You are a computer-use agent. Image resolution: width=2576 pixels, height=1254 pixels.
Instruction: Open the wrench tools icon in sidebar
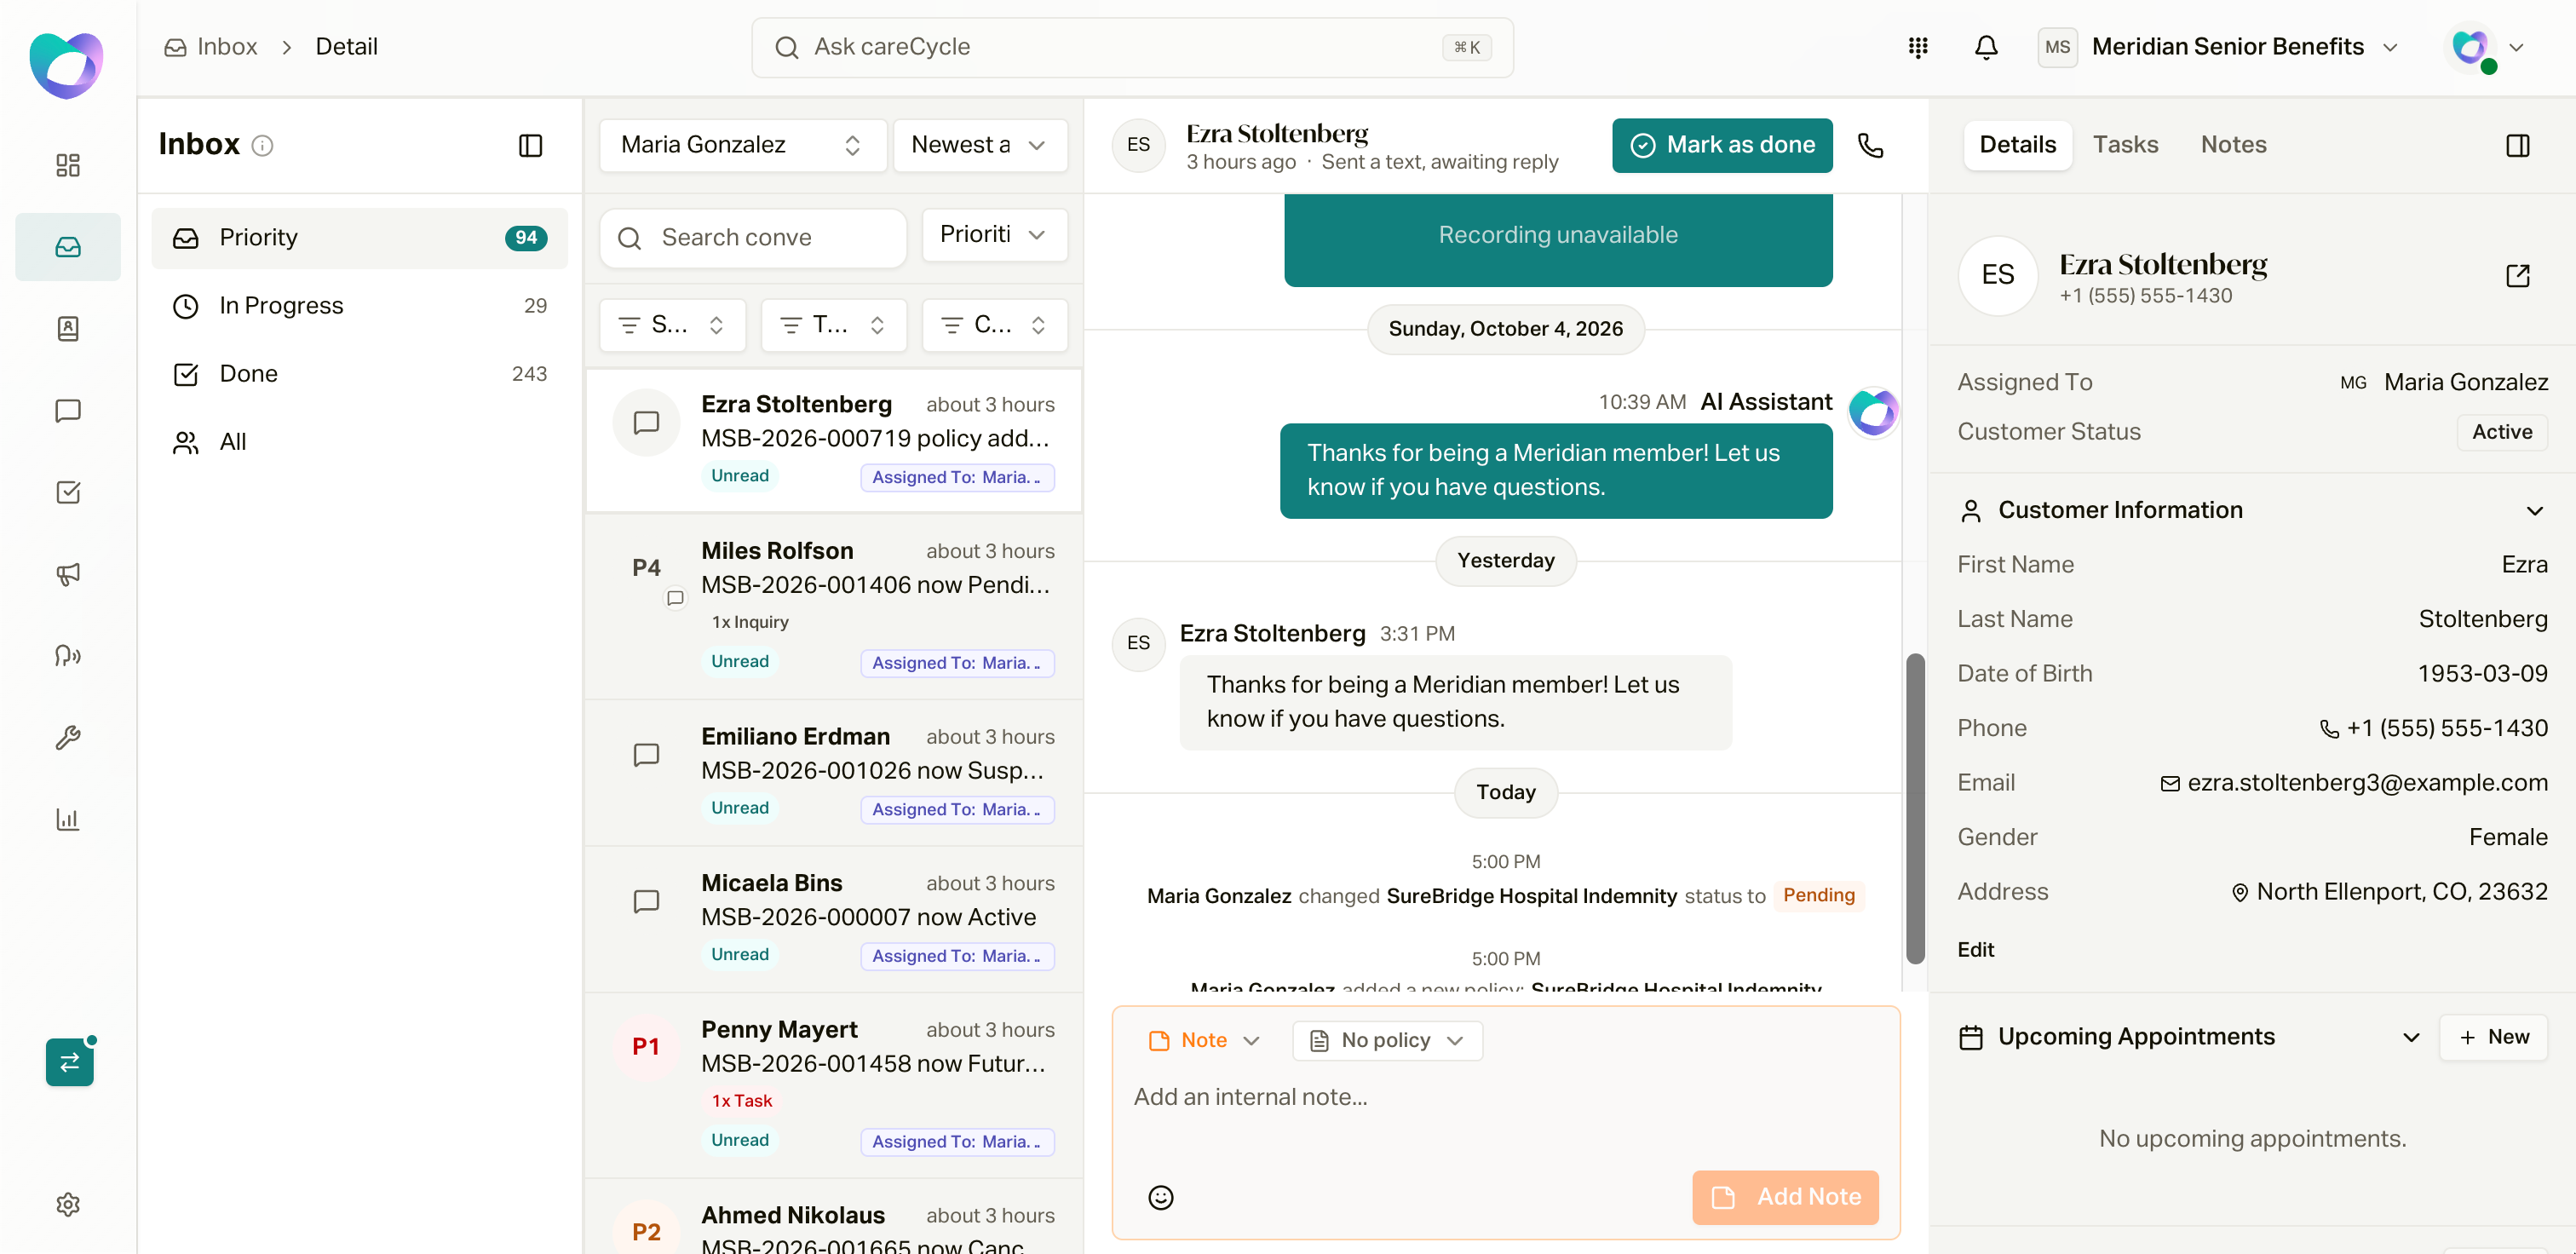[67, 738]
